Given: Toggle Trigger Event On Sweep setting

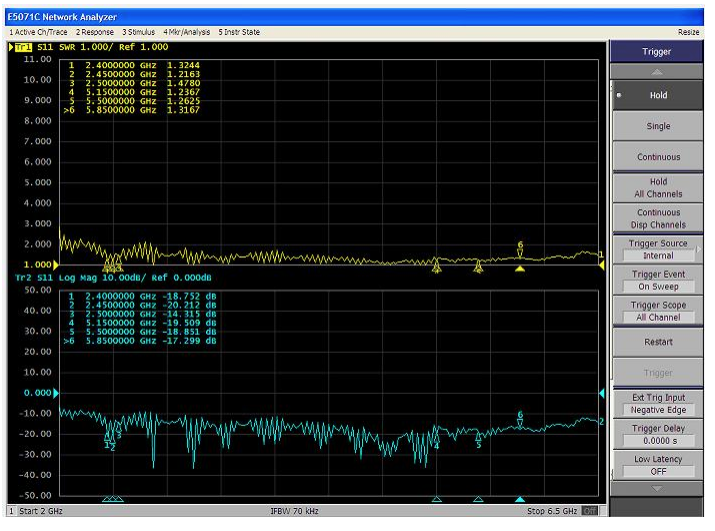Looking at the screenshot, I should [658, 280].
